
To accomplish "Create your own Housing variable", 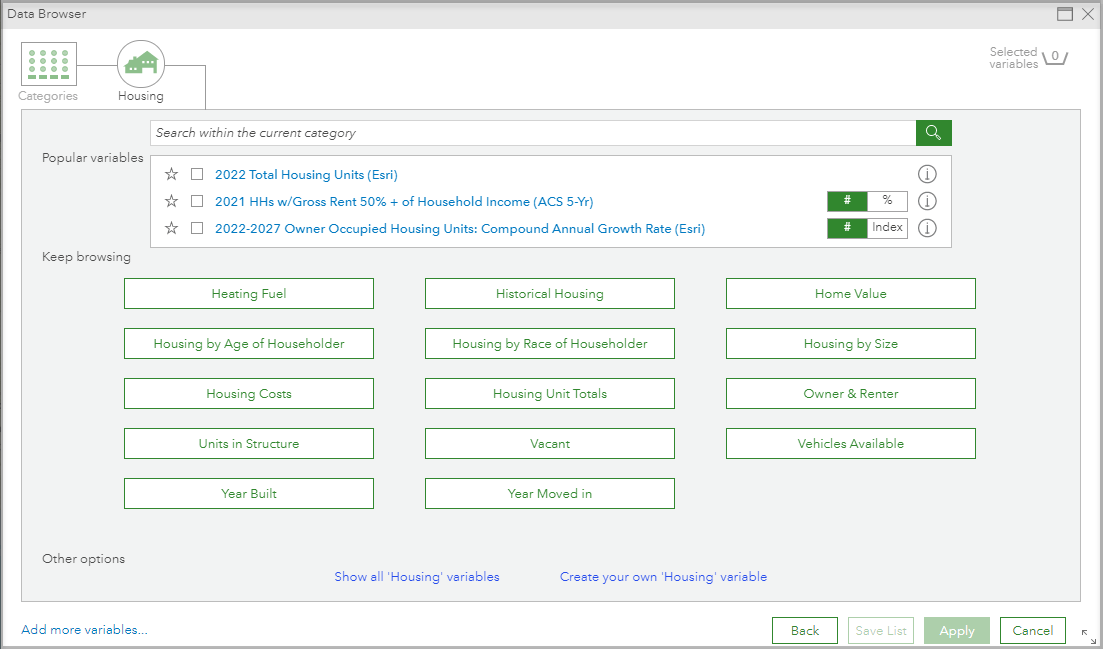I will pyautogui.click(x=663, y=576).
